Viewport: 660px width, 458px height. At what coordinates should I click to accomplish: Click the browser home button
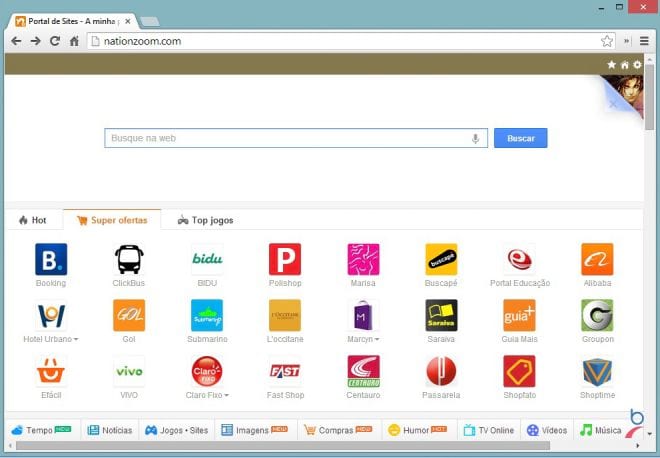pyautogui.click(x=74, y=41)
